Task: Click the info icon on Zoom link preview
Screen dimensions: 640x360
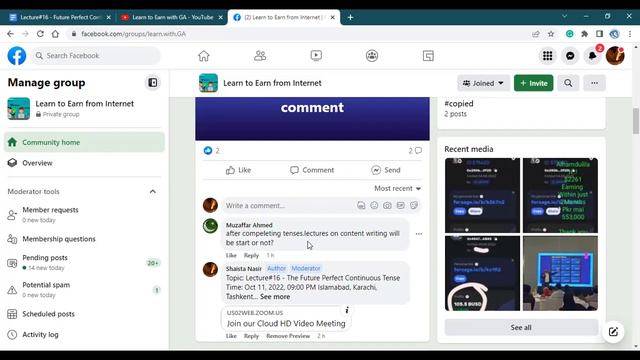Action: click(x=347, y=310)
